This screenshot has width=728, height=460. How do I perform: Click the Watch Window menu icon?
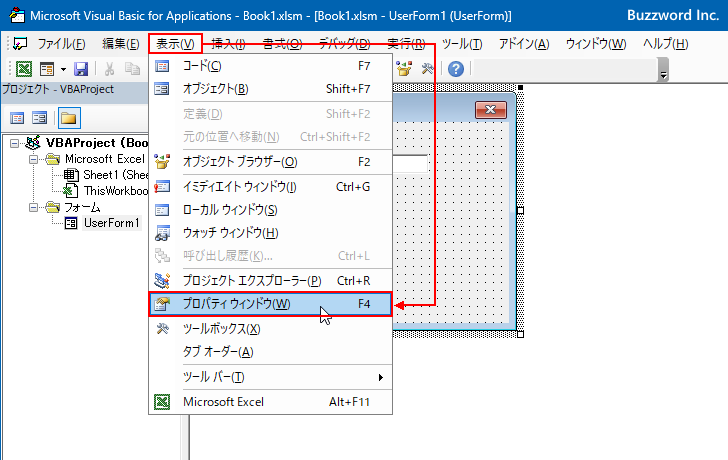pos(162,233)
